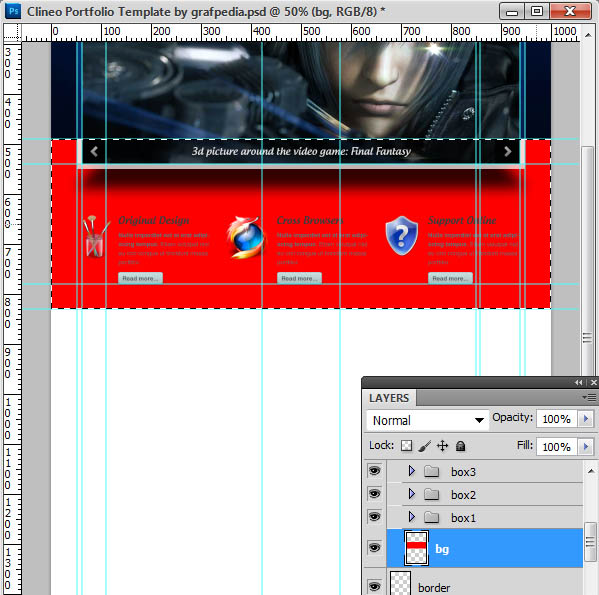Click previous slide arrow in image caption bar
This screenshot has width=599, height=595.
click(x=94, y=151)
